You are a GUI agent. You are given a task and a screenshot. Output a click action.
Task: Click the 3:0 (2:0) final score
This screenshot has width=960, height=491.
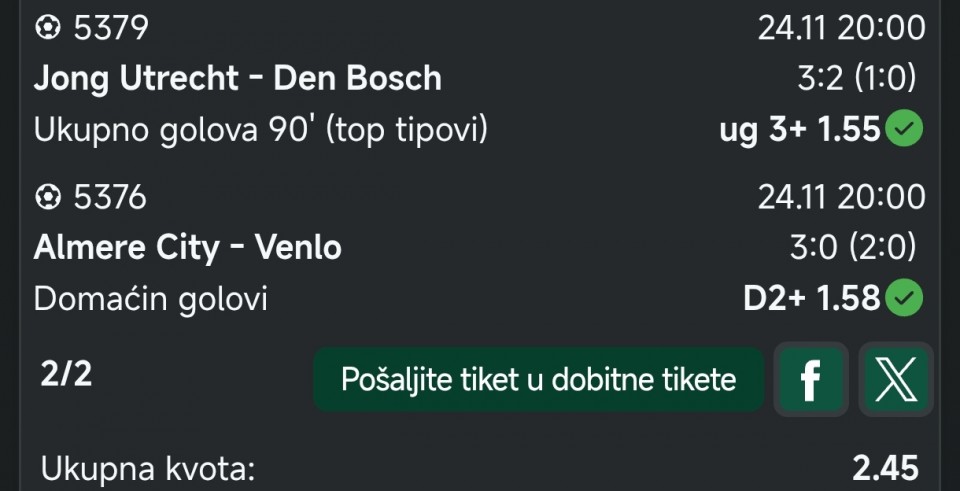[852, 248]
